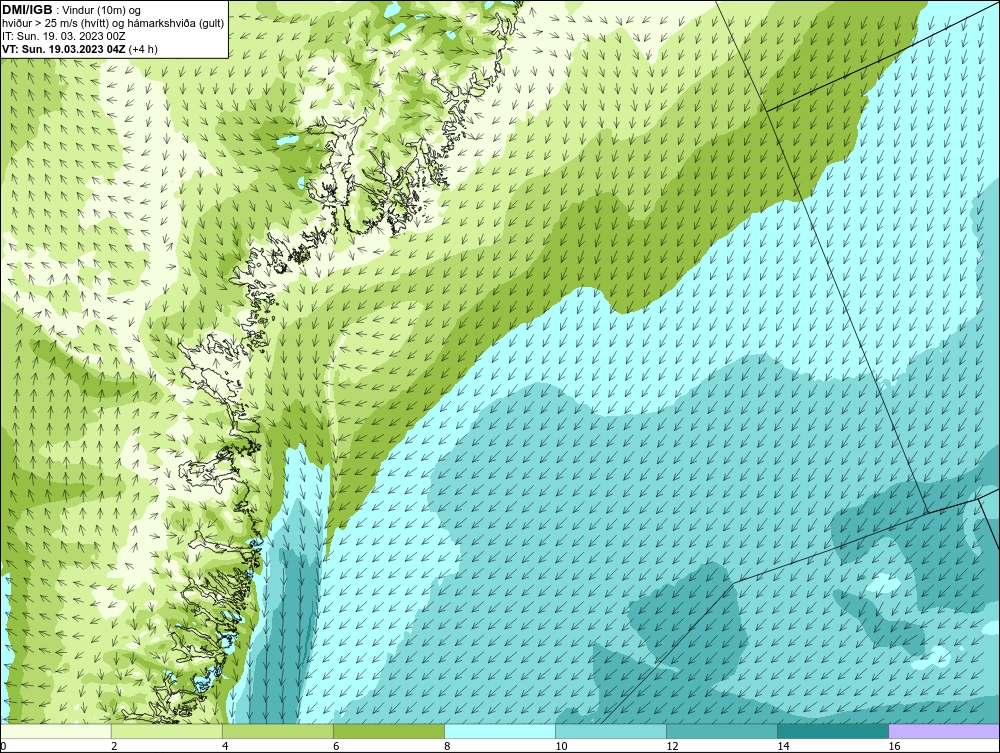This screenshot has width=1000, height=753.
Task: Click the 12–14 m/s teal legend swatch
Action: point(722,731)
